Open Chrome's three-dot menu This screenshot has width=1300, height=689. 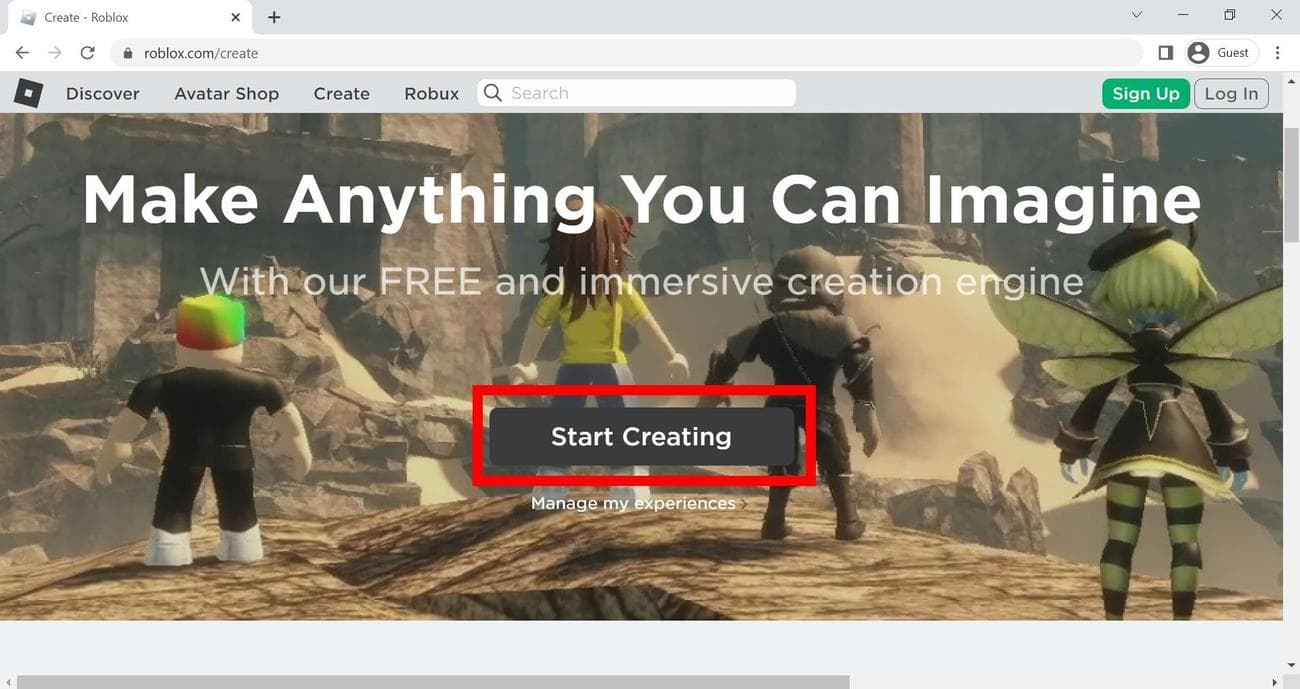(1277, 52)
